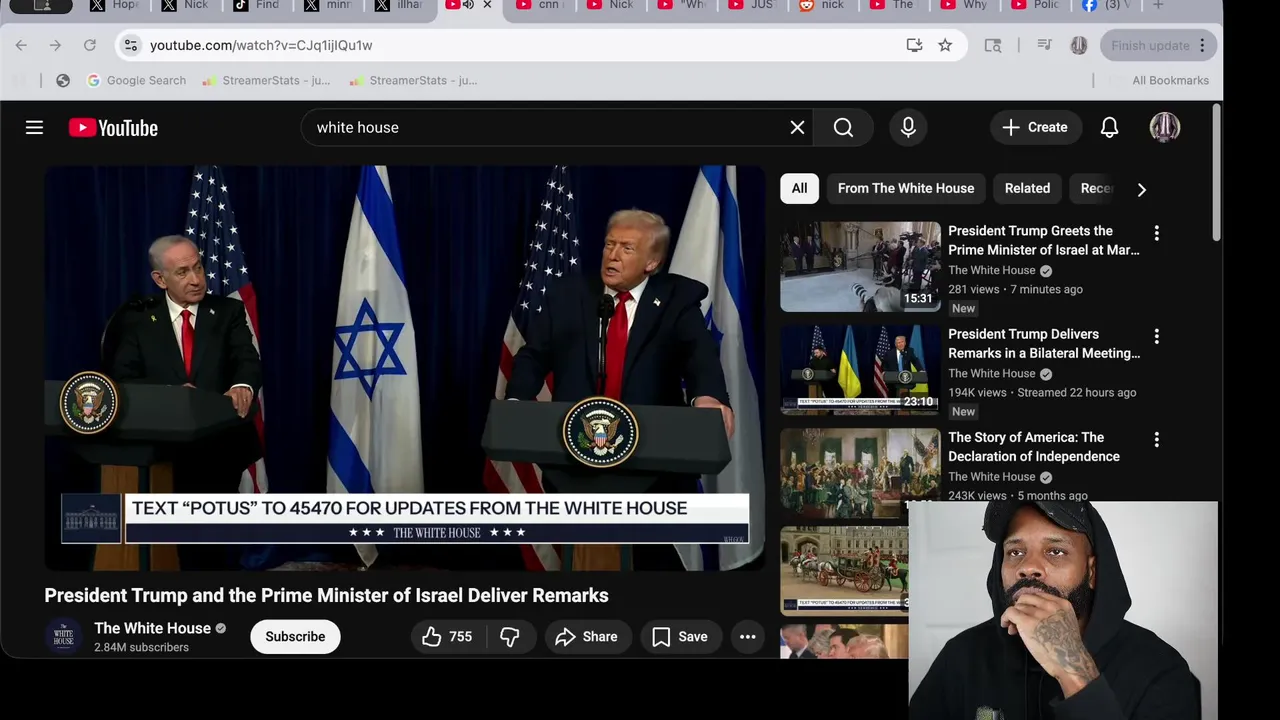Open the Create menu
1280x720 pixels.
(1035, 127)
